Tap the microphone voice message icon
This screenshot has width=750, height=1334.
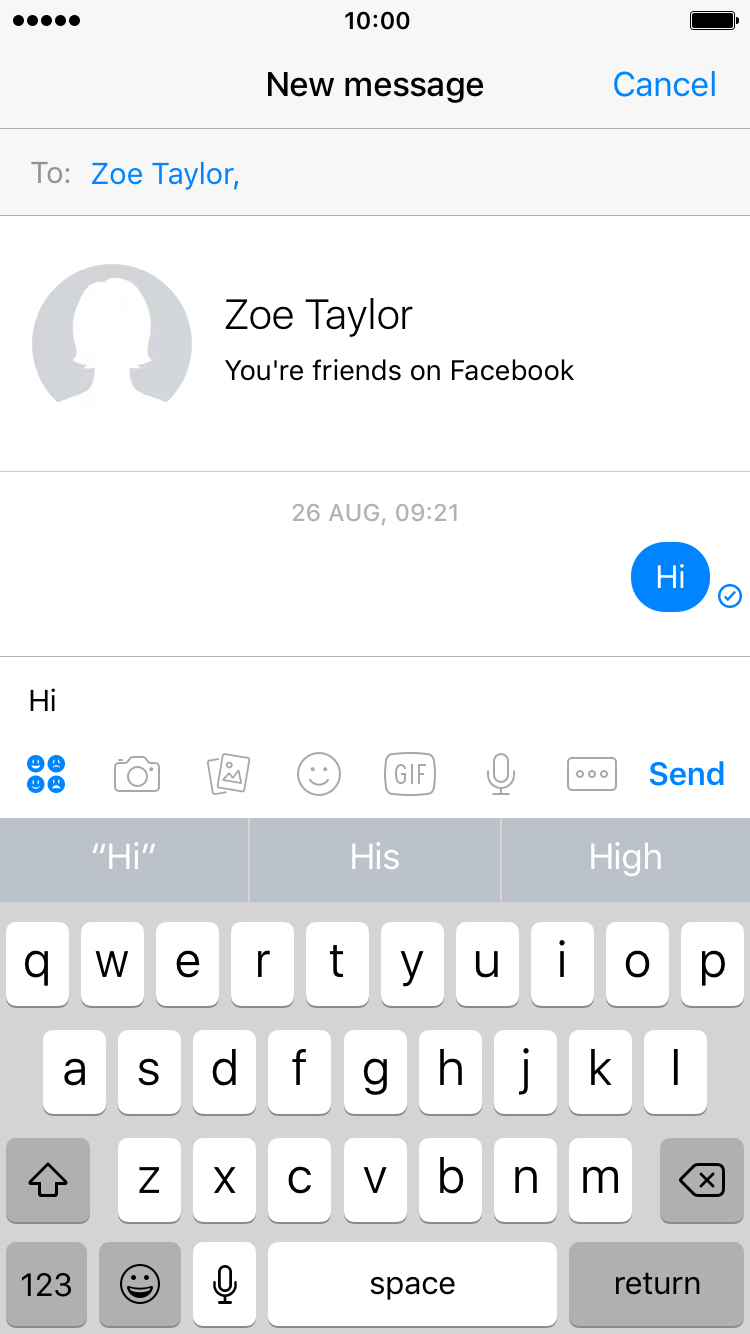501,774
